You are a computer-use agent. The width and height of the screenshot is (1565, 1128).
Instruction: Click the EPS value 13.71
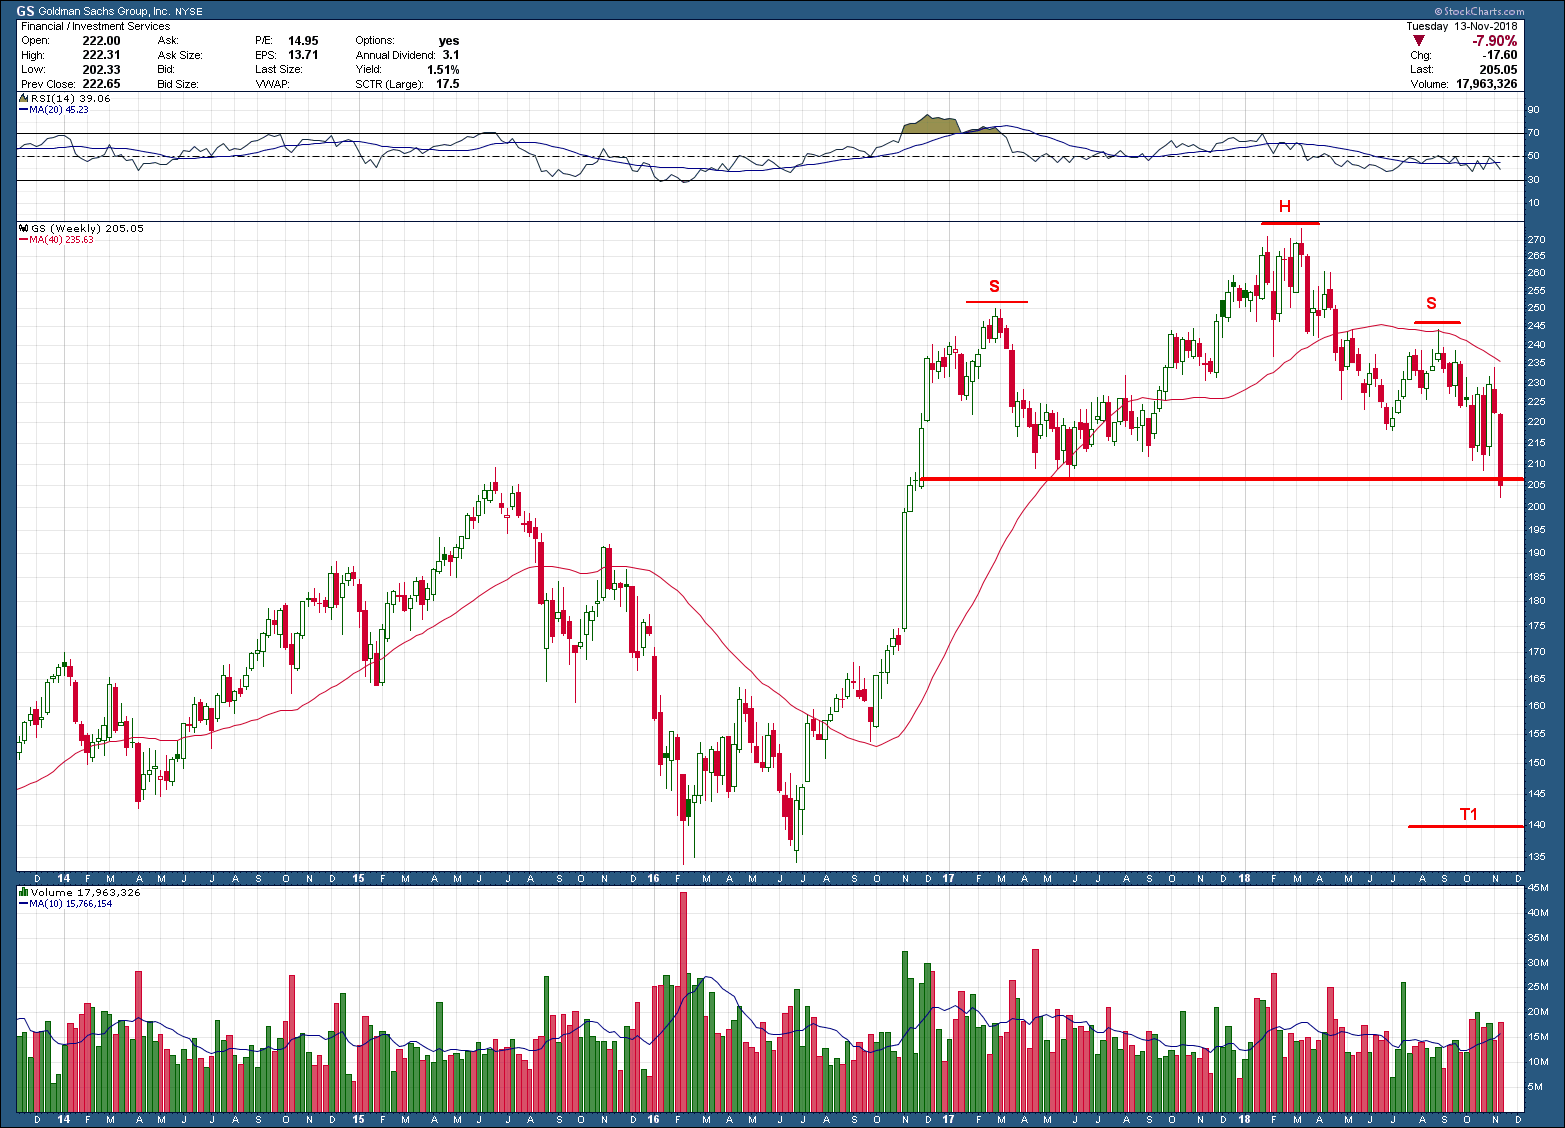pos(303,55)
